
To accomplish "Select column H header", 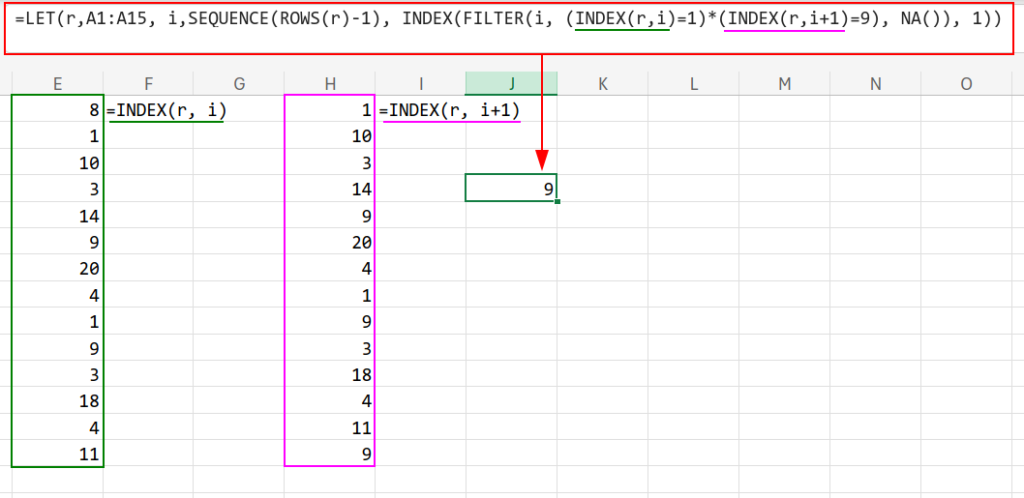I will coord(329,84).
